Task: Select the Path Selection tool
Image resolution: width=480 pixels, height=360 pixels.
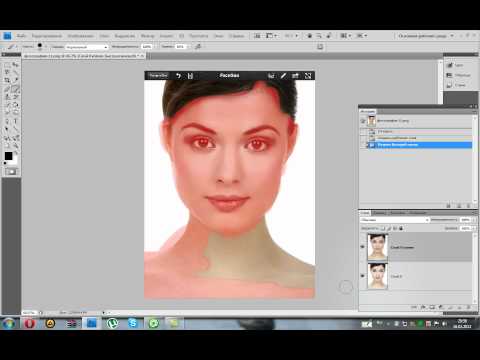Action: click(x=7, y=129)
